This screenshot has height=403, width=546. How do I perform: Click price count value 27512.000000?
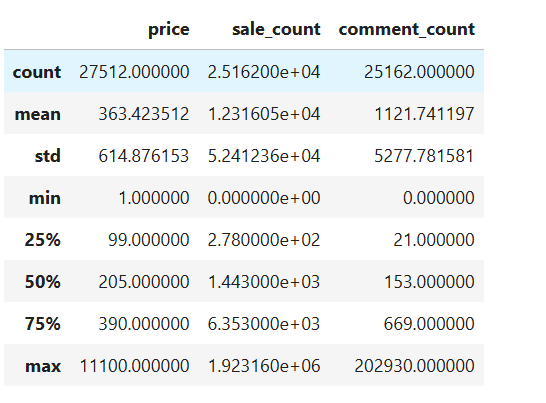(134, 72)
